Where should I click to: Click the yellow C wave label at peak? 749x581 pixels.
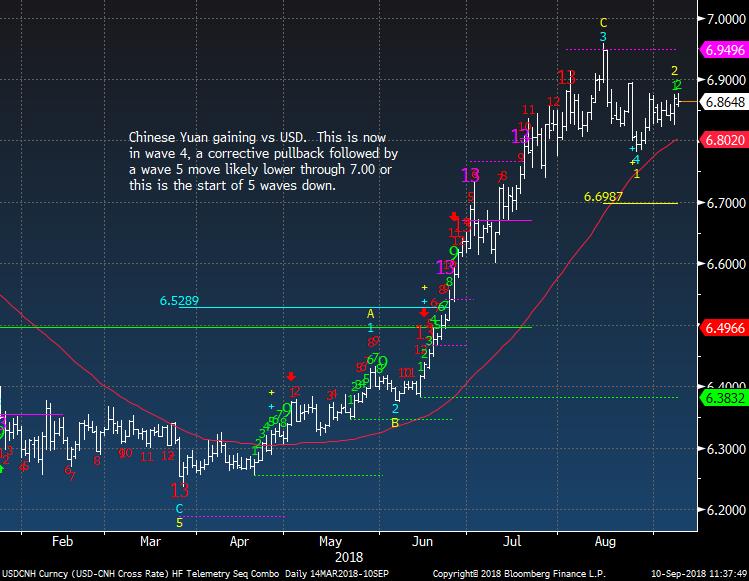coord(603,22)
